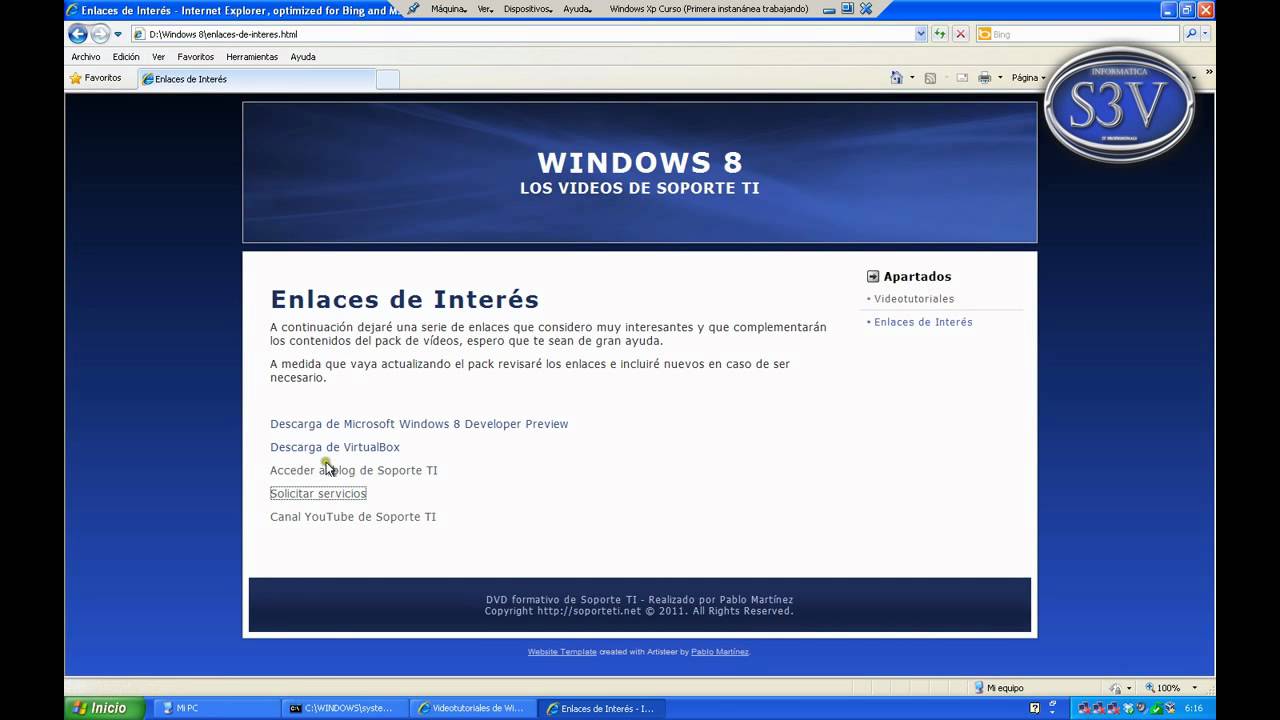Exit fullscreen via the mini toolbar restore icon
The image size is (1280, 720).
pos(847,9)
